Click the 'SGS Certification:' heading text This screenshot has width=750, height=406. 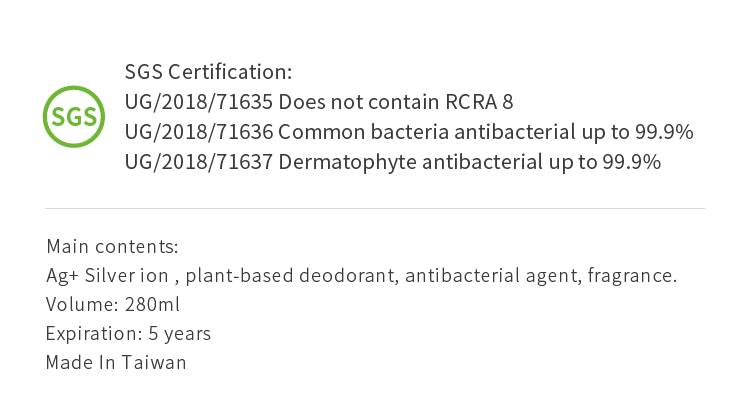[x=208, y=73]
